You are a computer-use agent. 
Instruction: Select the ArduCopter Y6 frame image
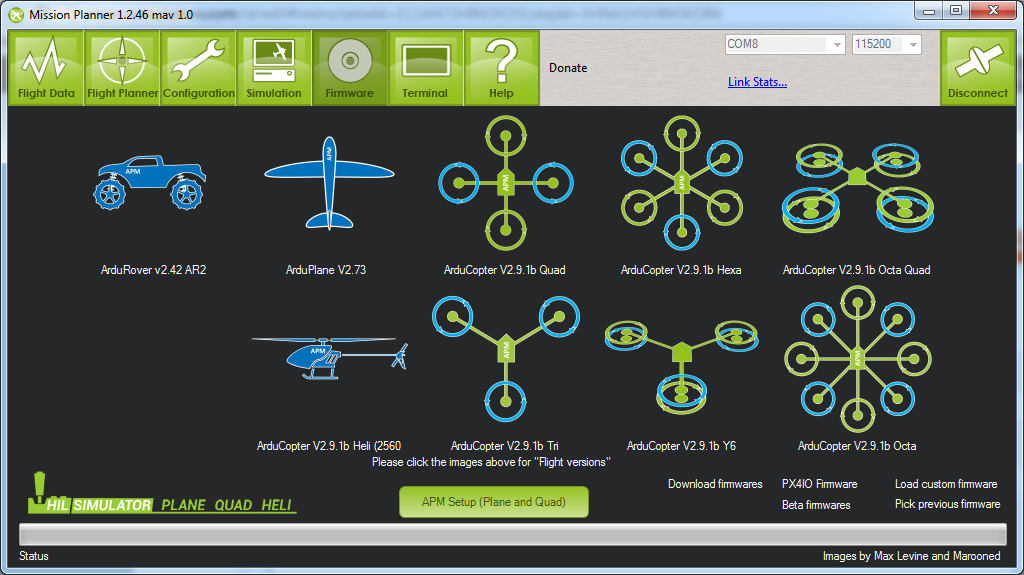point(682,366)
